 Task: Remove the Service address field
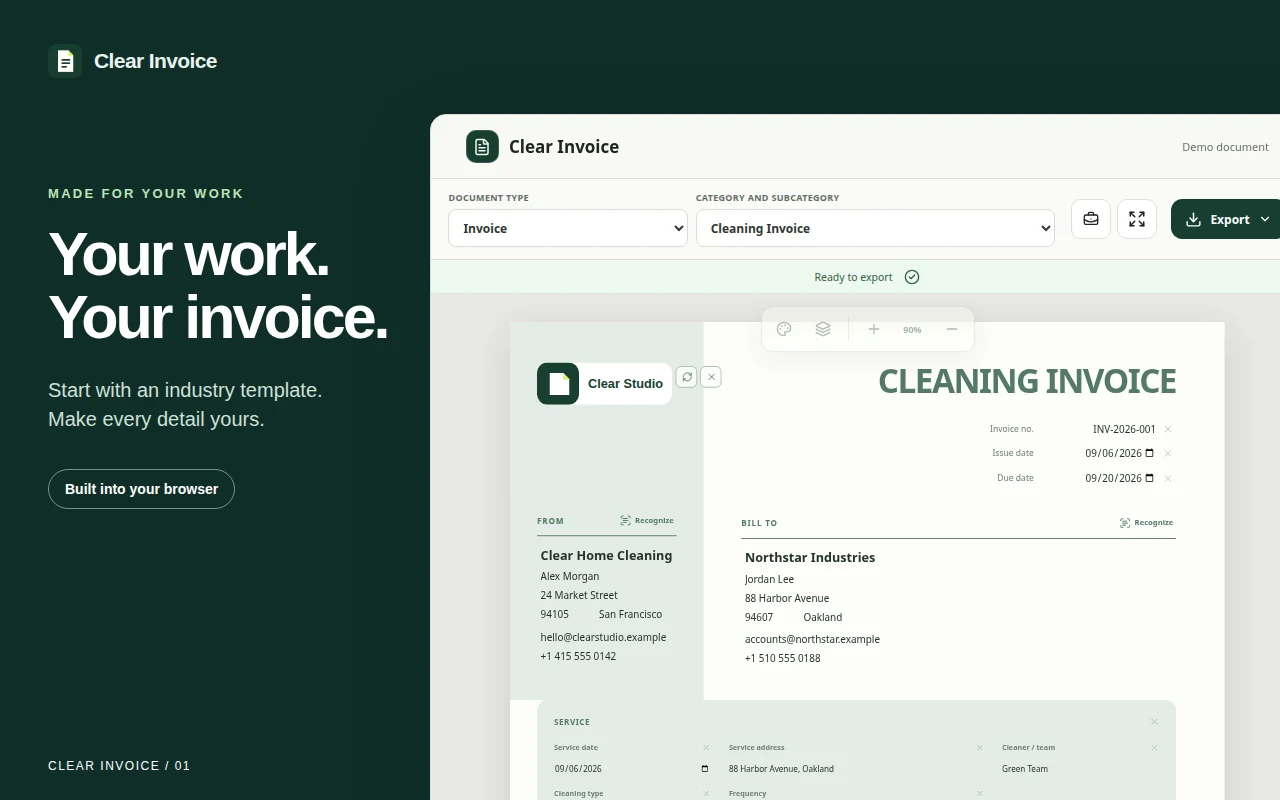click(980, 748)
